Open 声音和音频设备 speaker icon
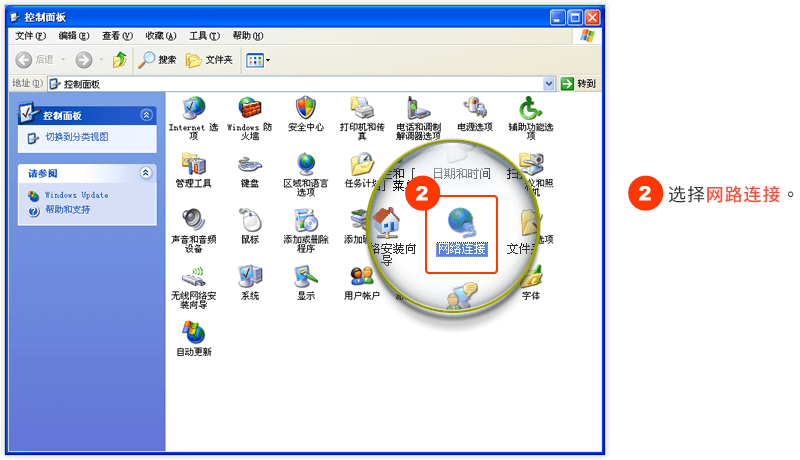Screen dimensions: 800x460 click(193, 220)
